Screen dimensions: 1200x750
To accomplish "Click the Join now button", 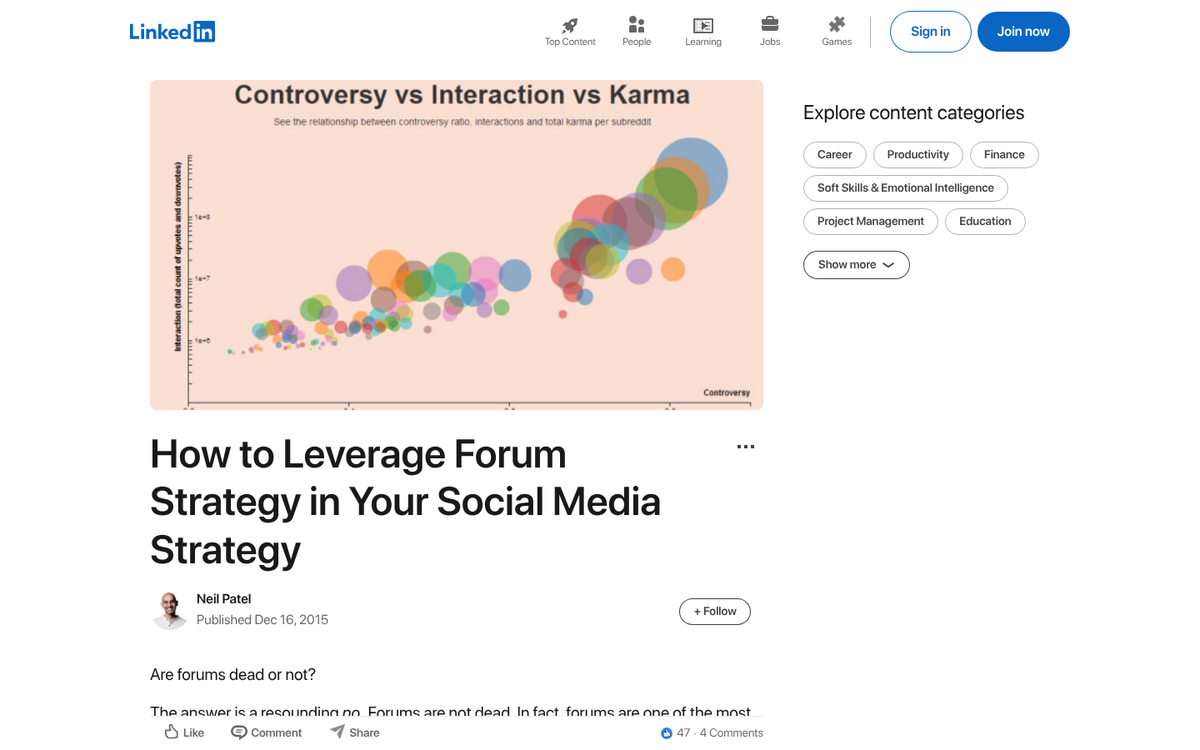I will pyautogui.click(x=1023, y=31).
